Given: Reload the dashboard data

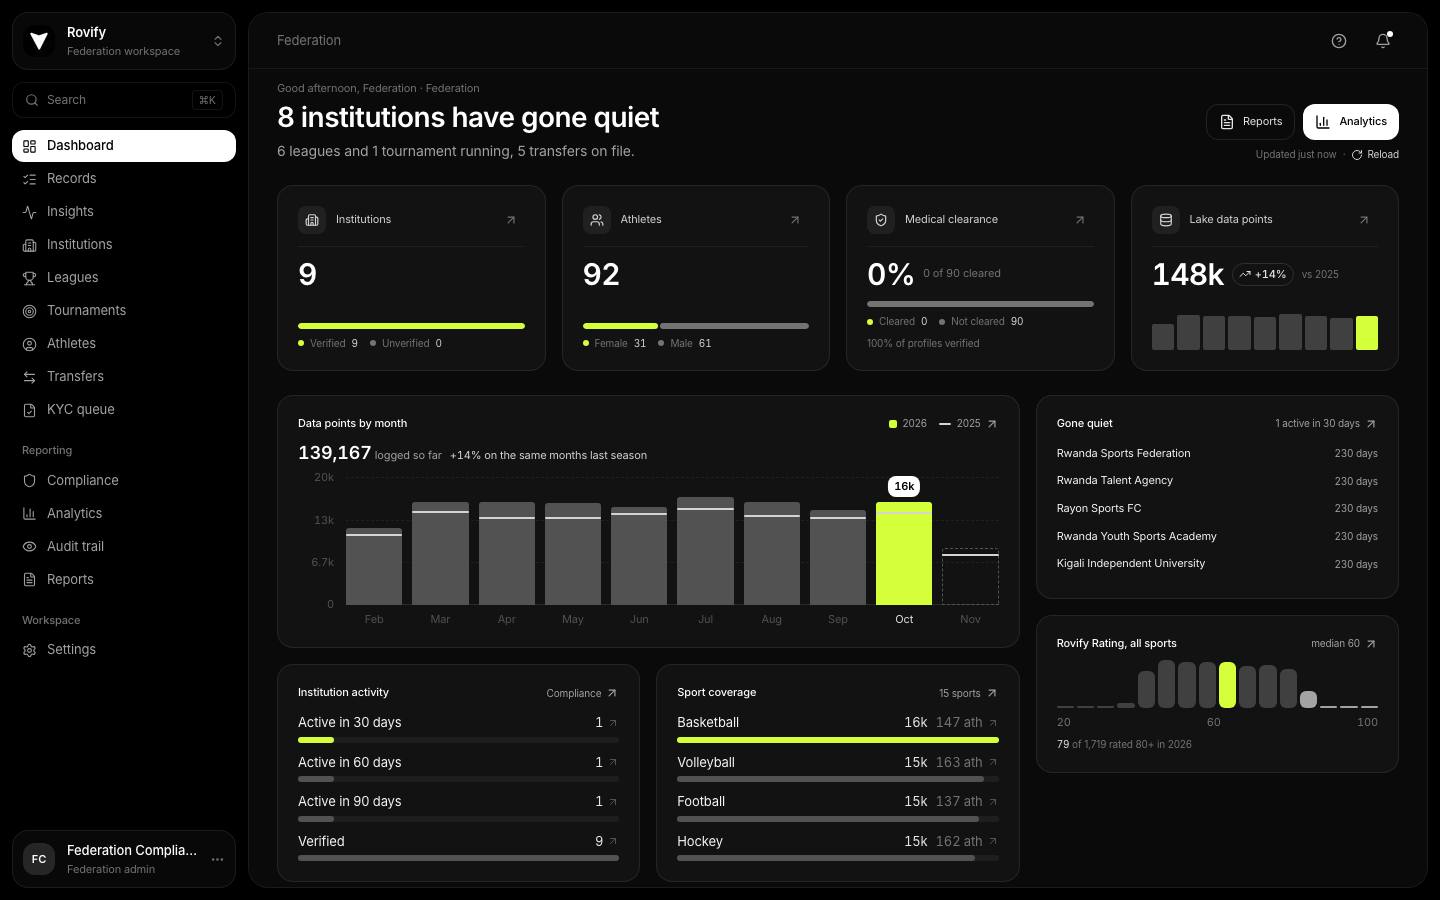Looking at the screenshot, I should pyautogui.click(x=1375, y=155).
